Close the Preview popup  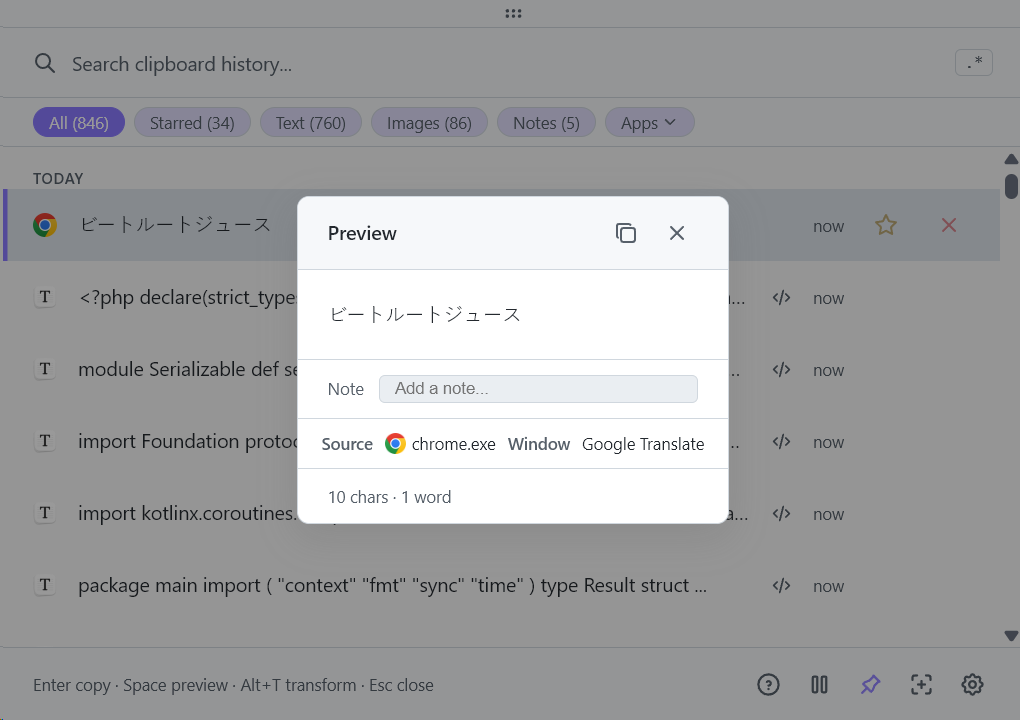coord(677,233)
